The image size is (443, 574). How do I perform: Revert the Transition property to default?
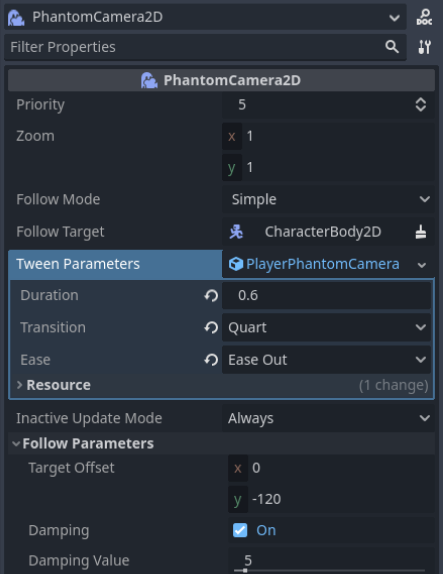pos(211,327)
